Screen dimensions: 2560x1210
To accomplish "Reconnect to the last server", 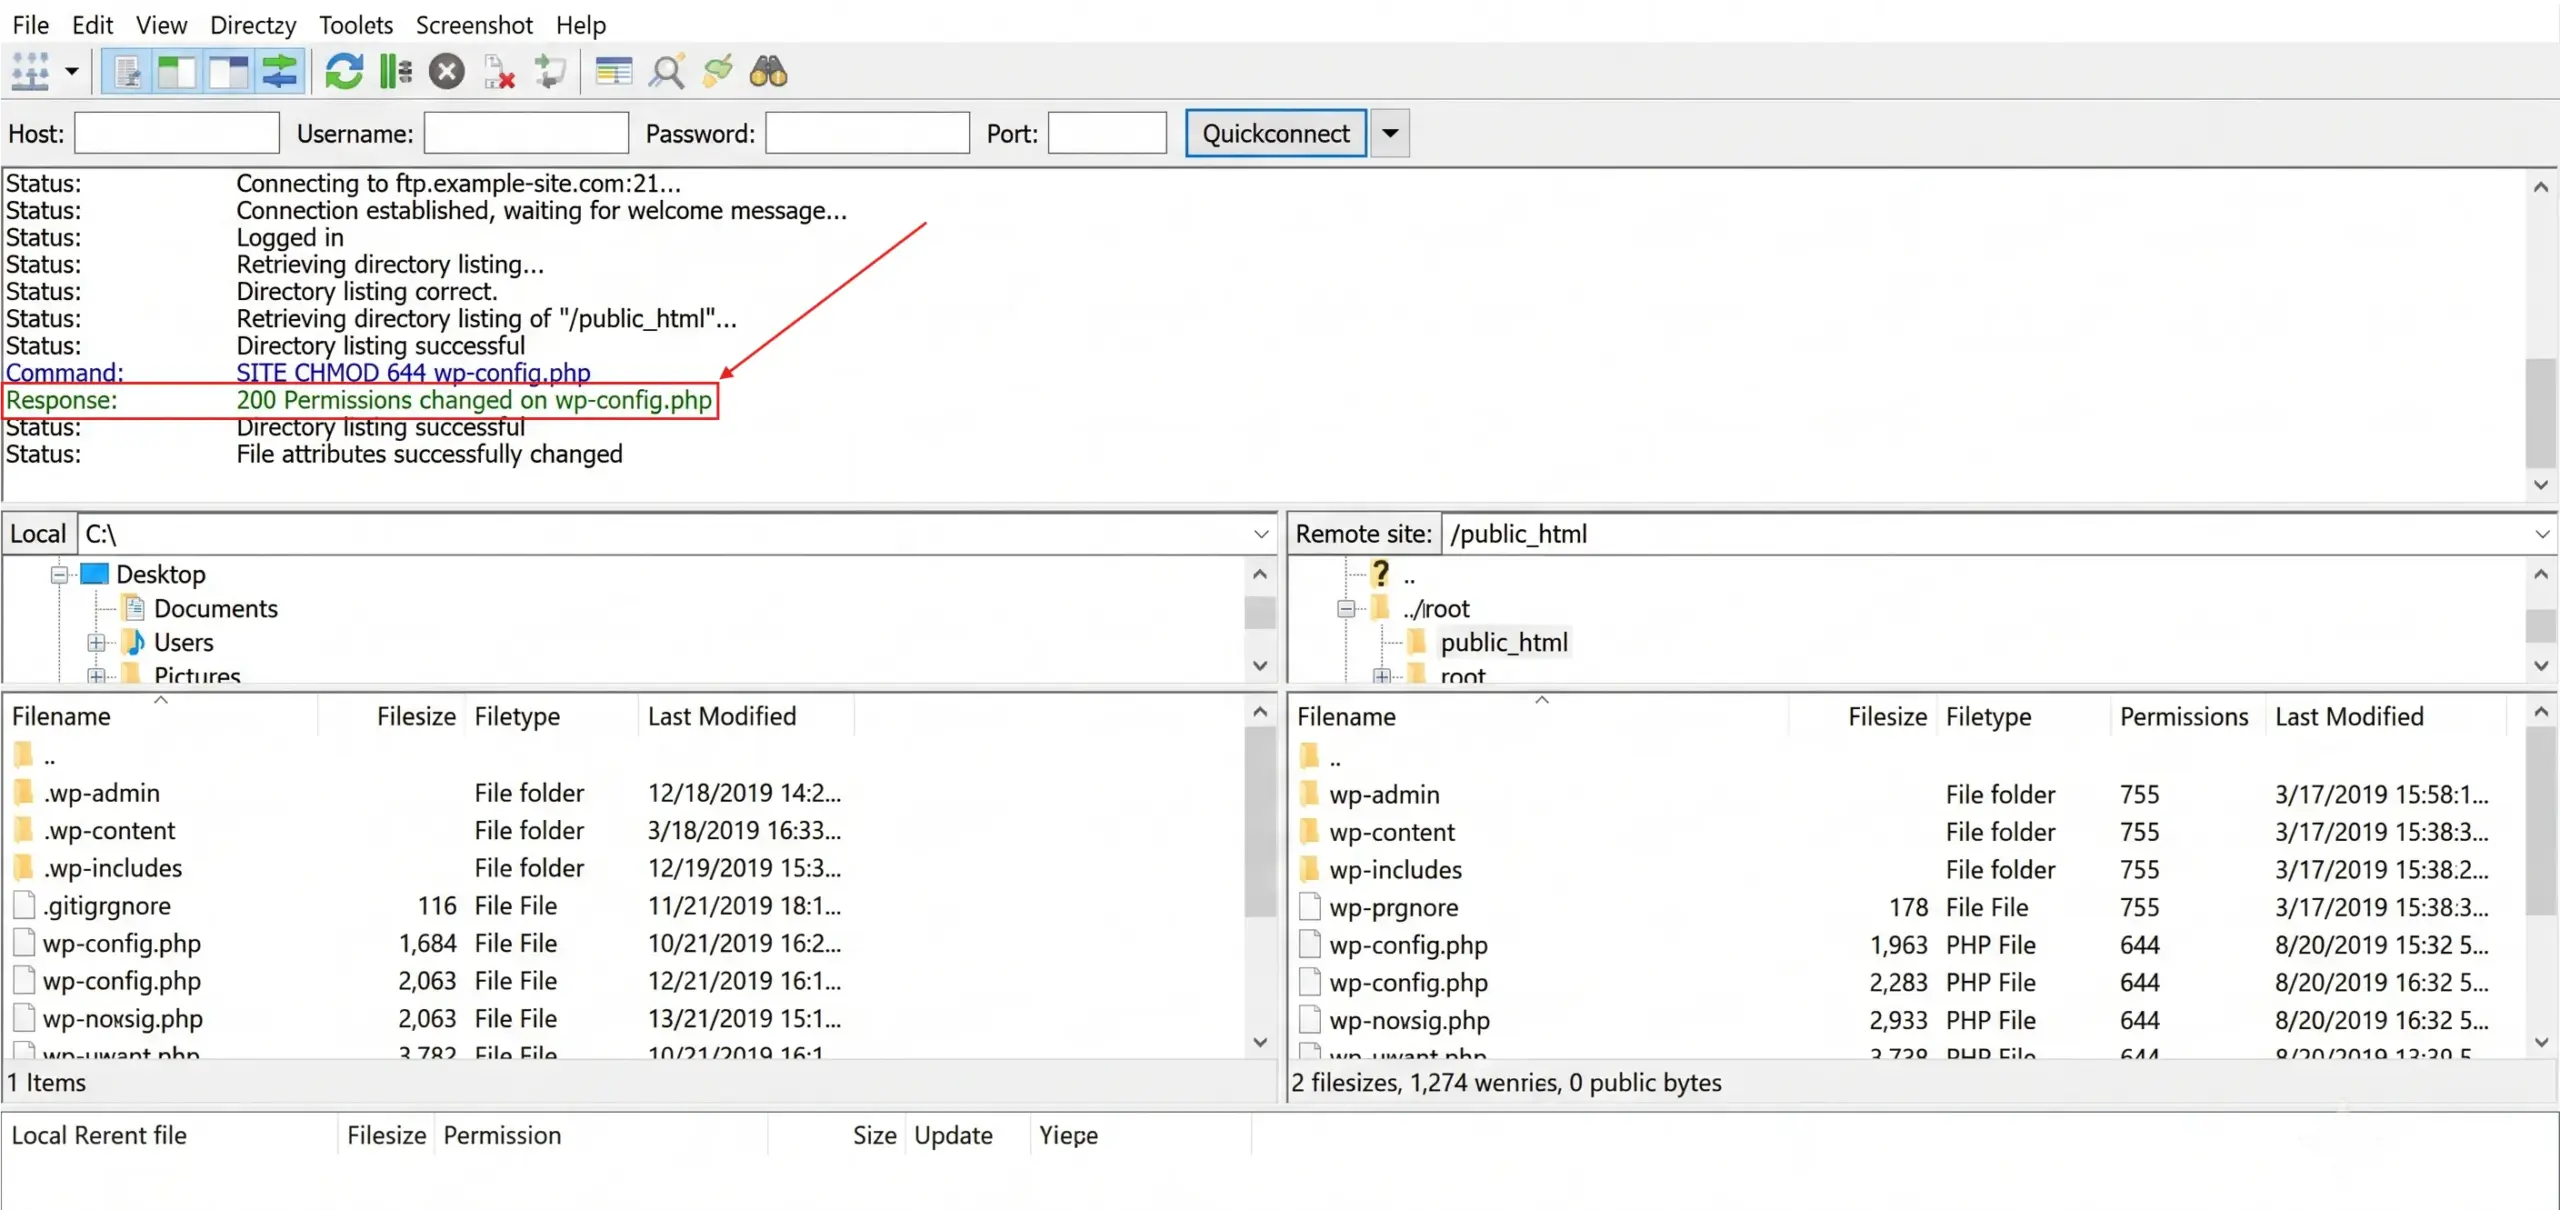I will pos(550,72).
